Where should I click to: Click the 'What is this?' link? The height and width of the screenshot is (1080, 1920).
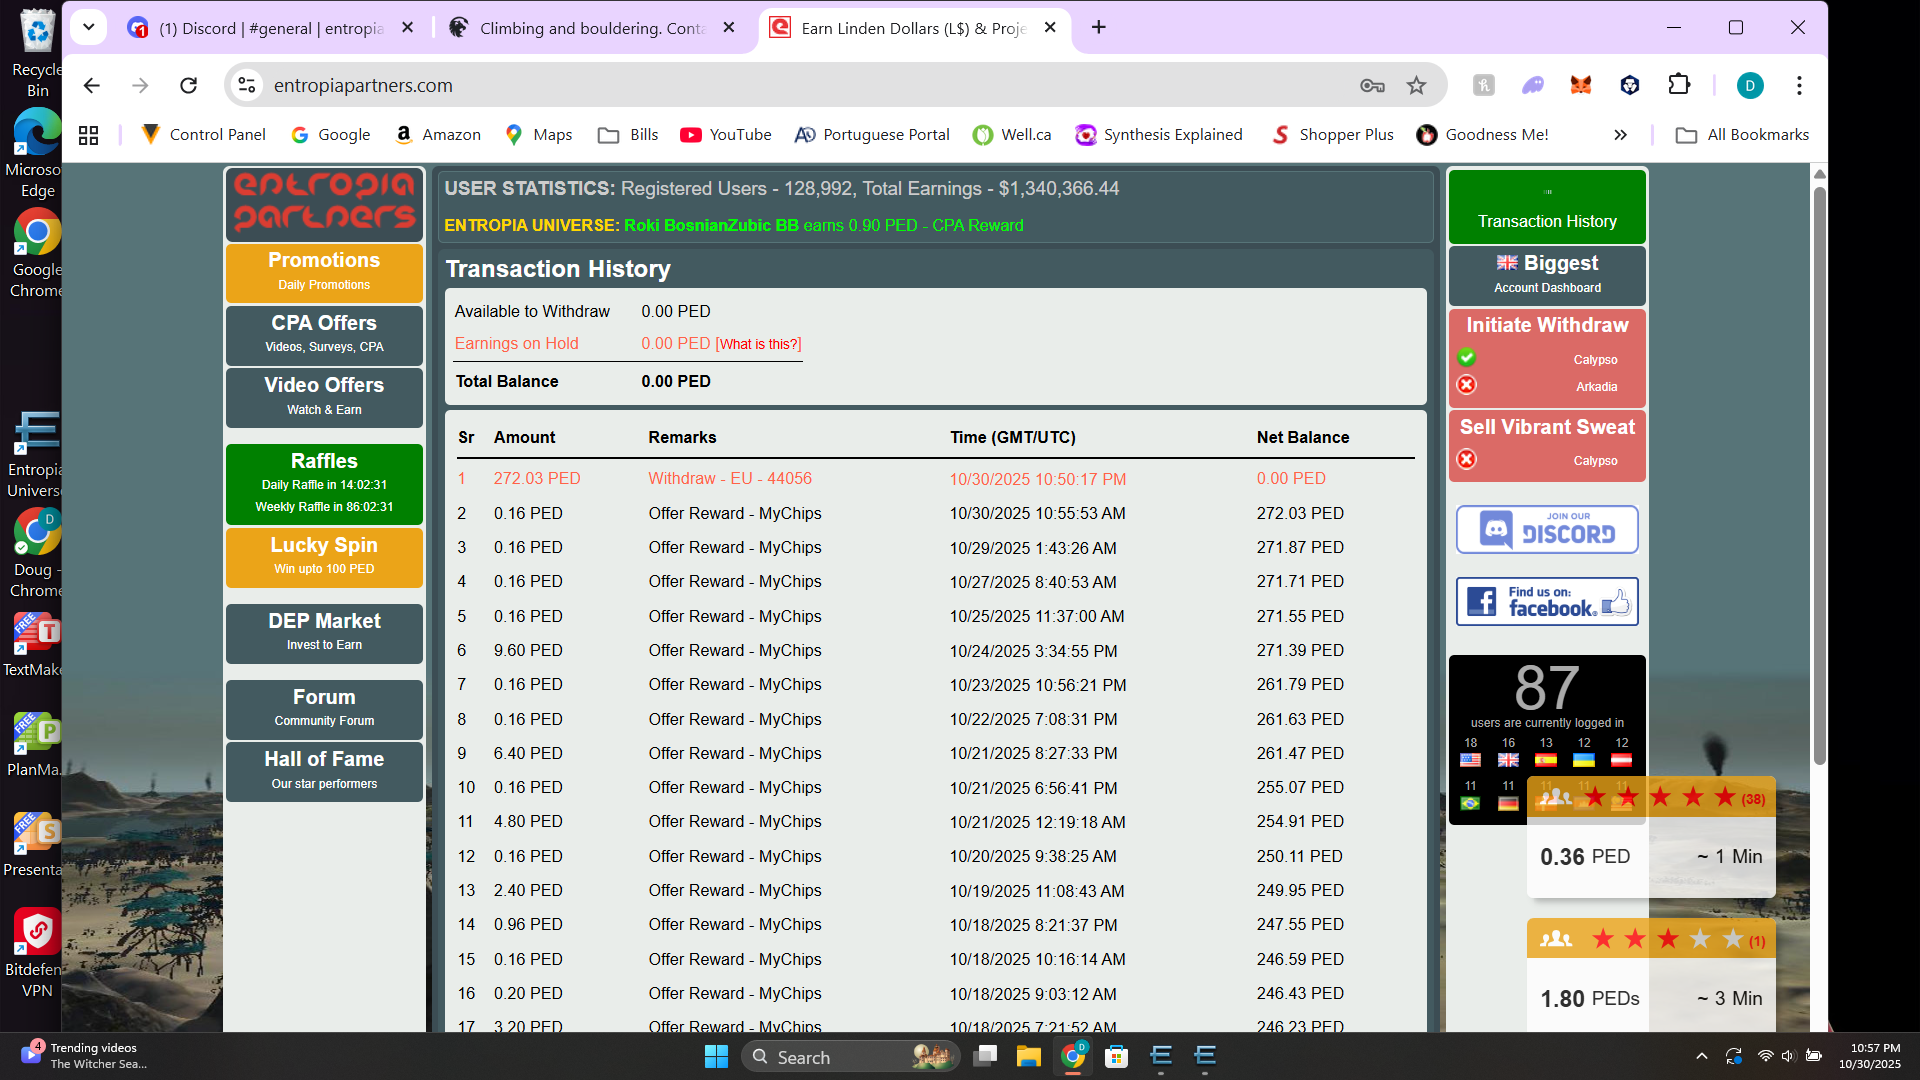759,344
